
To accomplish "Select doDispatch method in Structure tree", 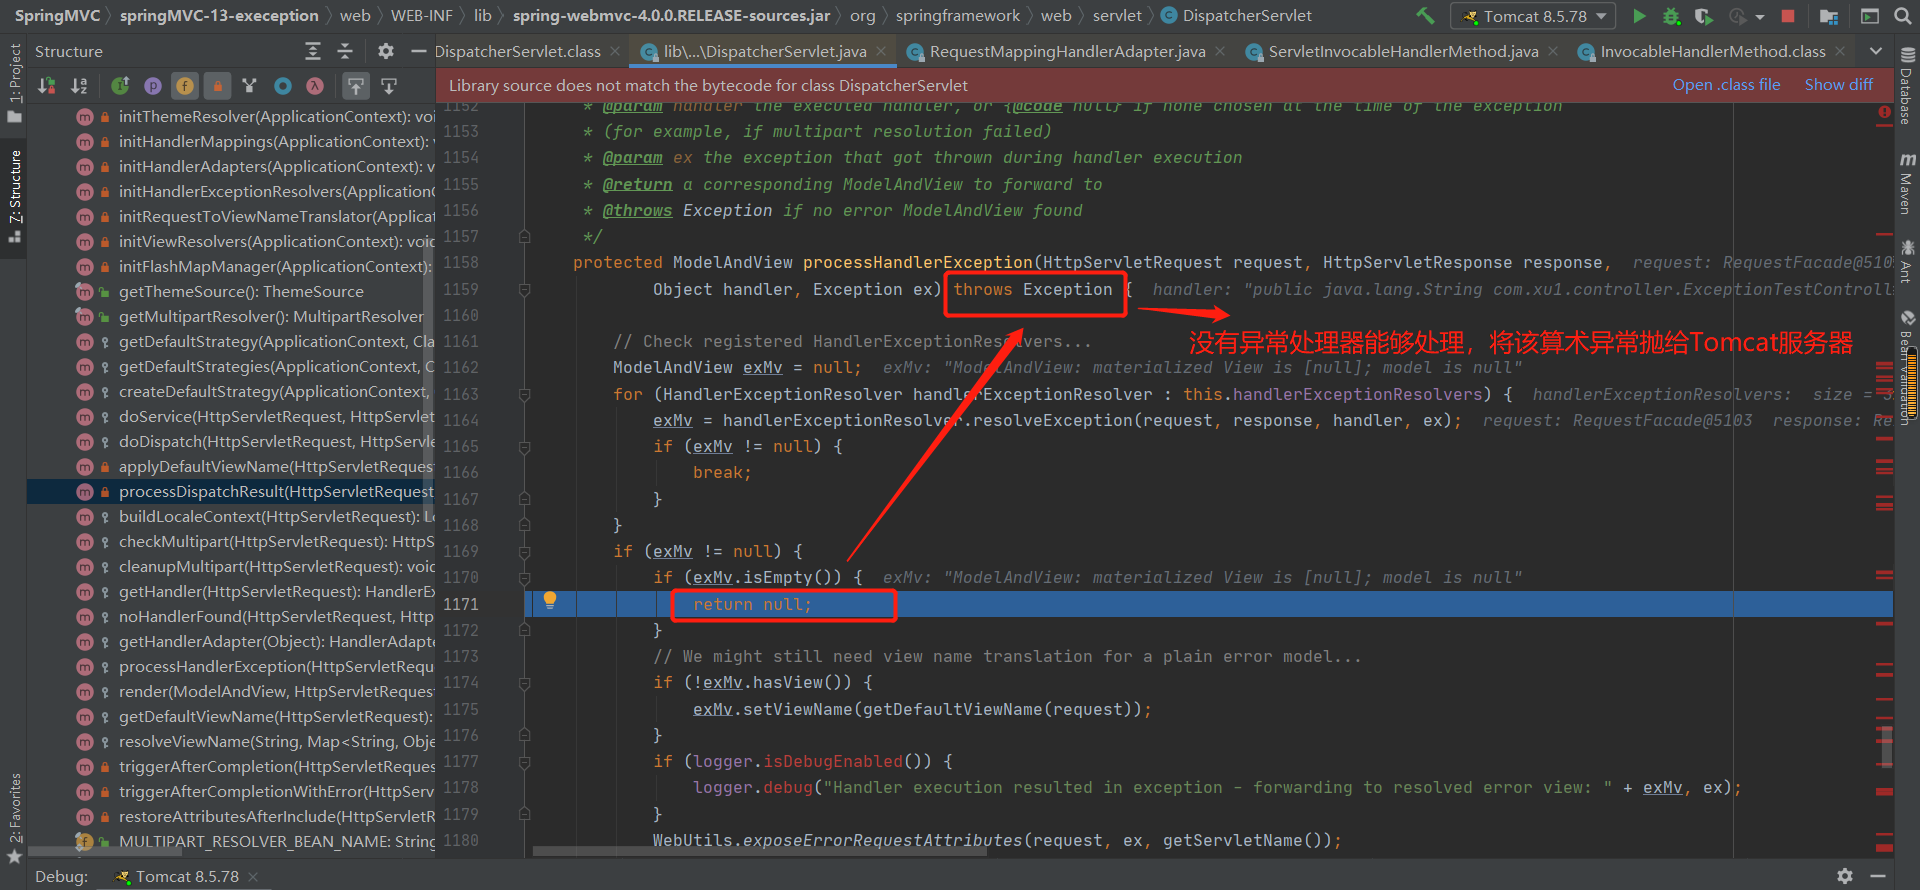I will 230,441.
